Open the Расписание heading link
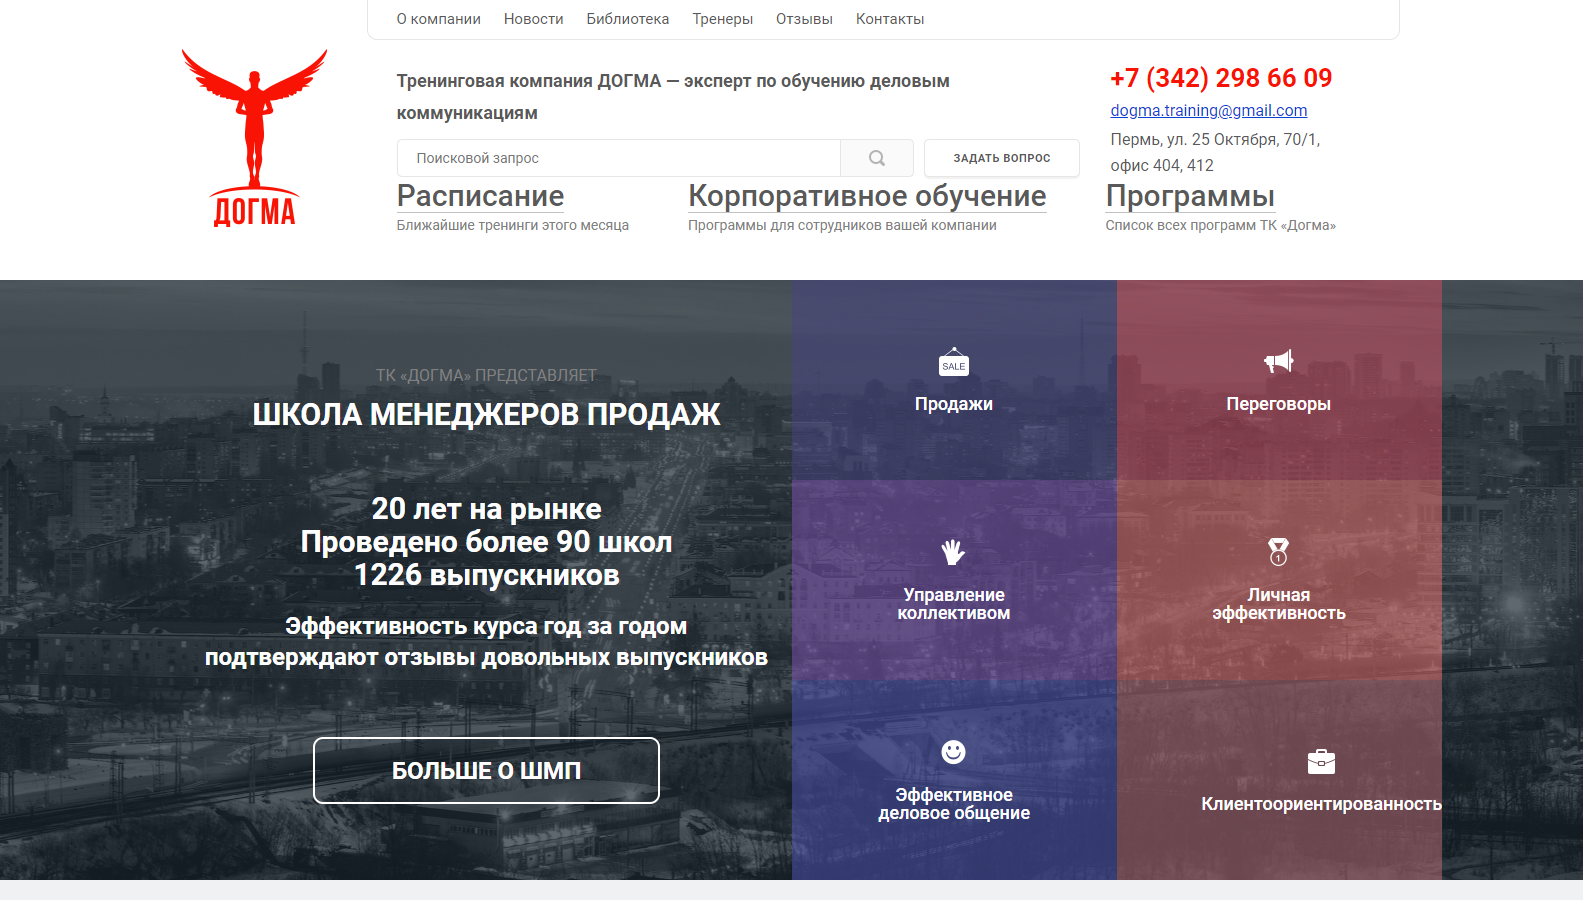 click(480, 196)
